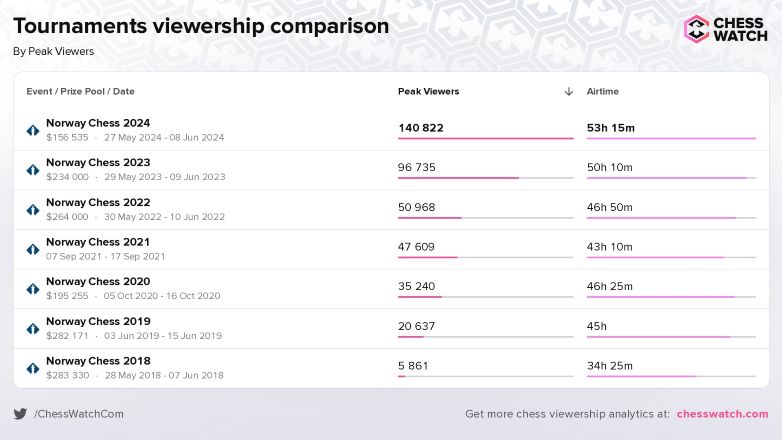Image resolution: width=782 pixels, height=440 pixels.
Task: Toggle sort arrow beside Peak Viewers
Action: click(x=568, y=91)
